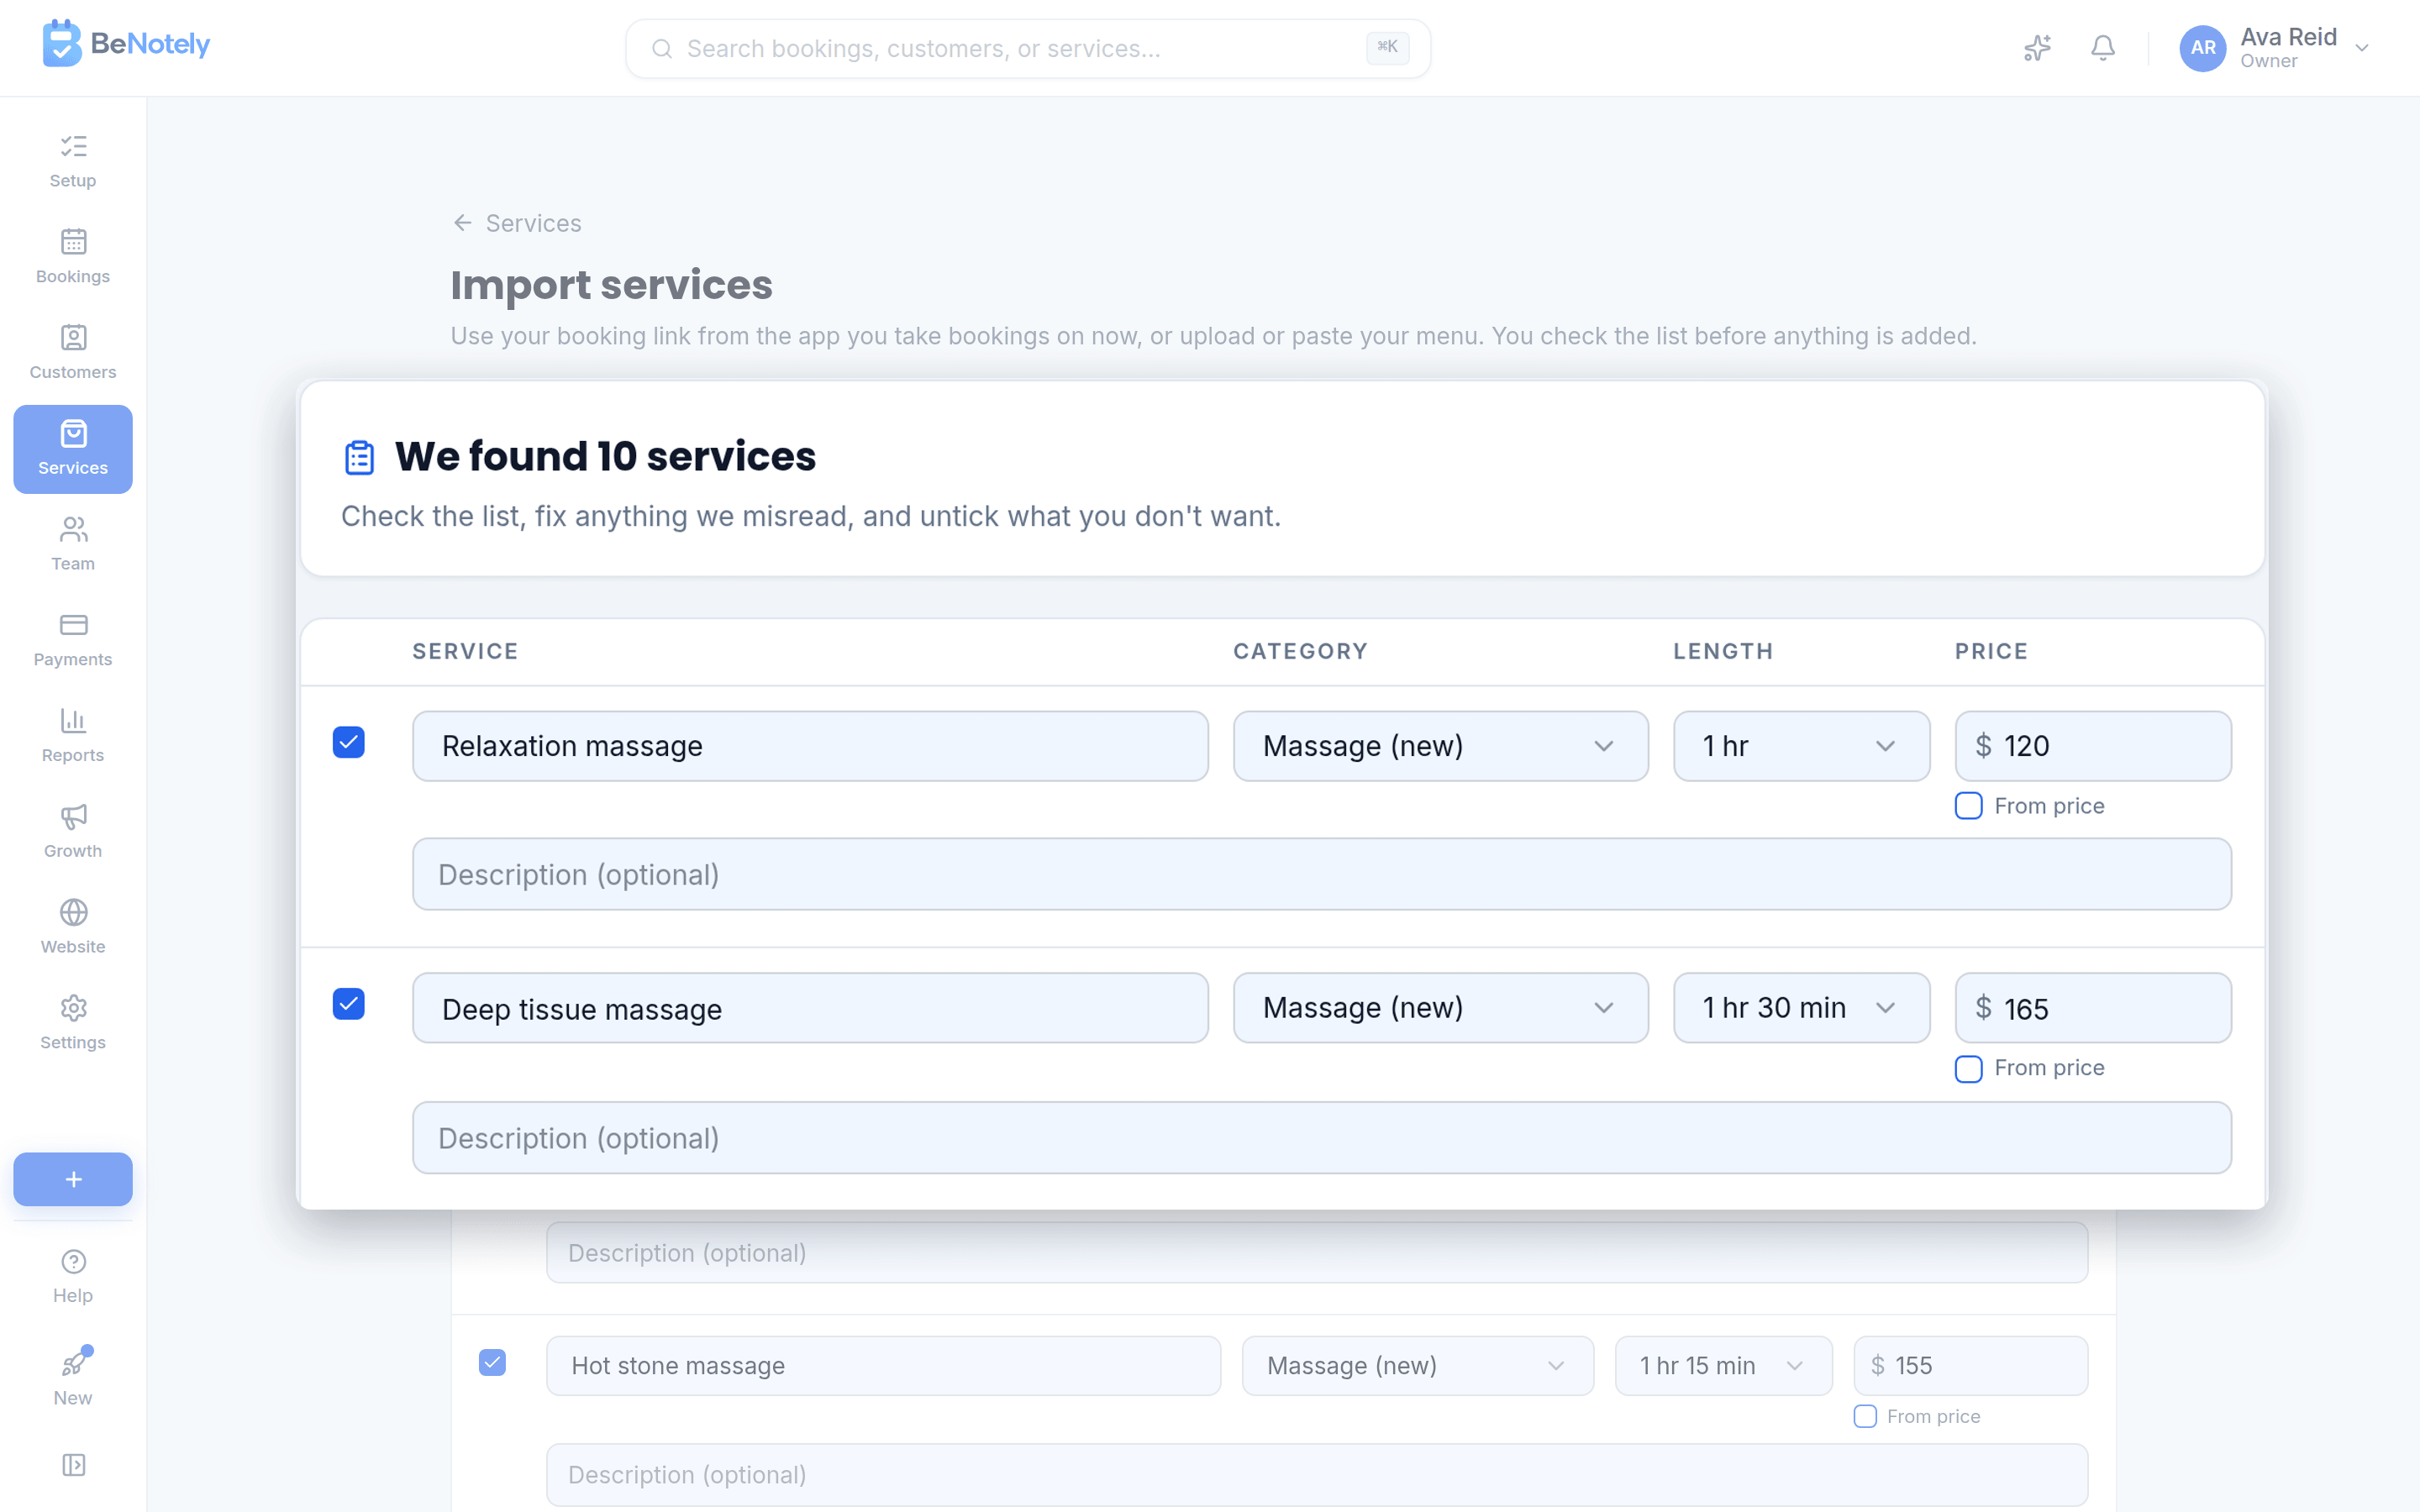Toggle the sidebar collapse icon
Screen dimensions: 2420x1512
[74, 1465]
